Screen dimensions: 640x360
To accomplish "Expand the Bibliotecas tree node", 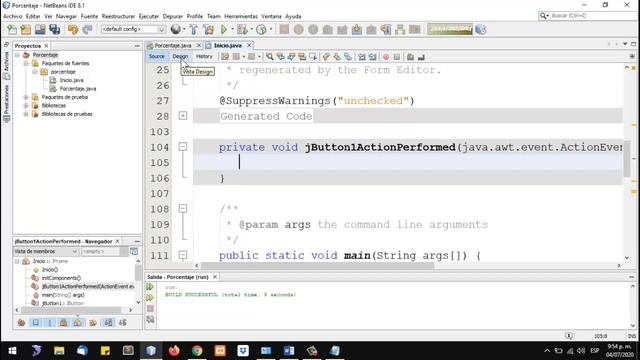I will [x=26, y=105].
